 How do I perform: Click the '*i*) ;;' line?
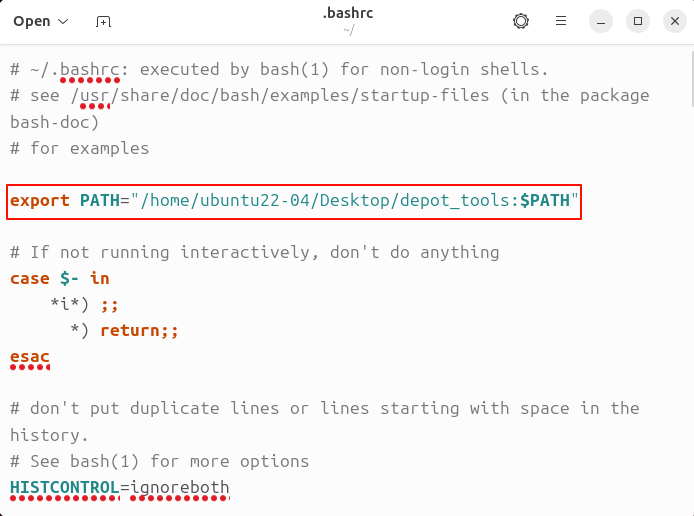coord(84,305)
